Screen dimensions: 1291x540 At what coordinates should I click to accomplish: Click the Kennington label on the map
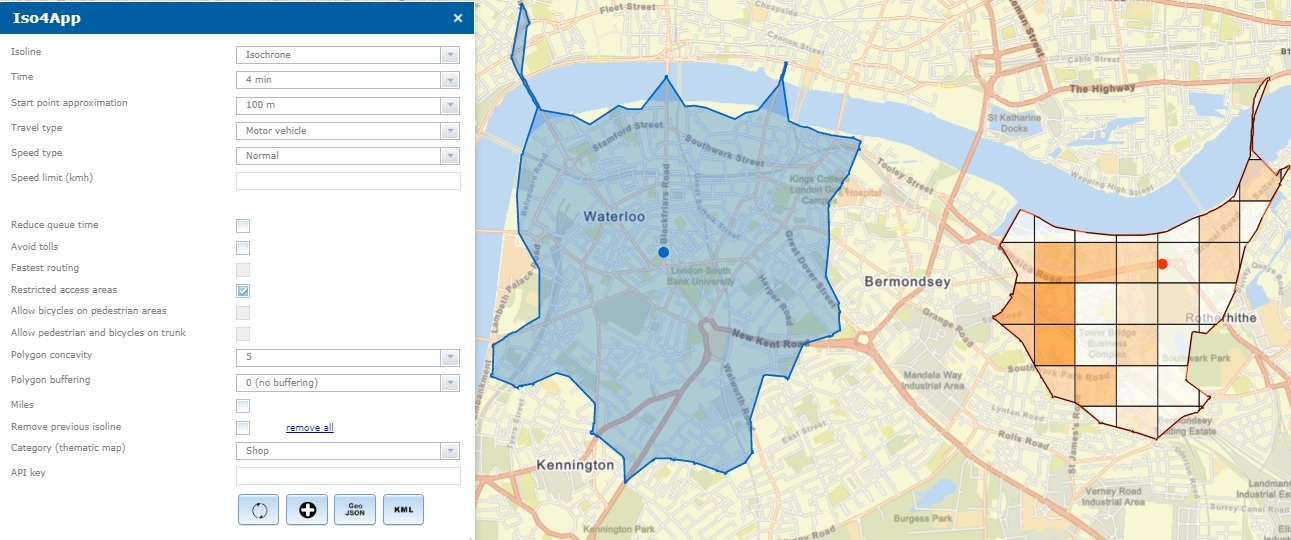tap(575, 465)
